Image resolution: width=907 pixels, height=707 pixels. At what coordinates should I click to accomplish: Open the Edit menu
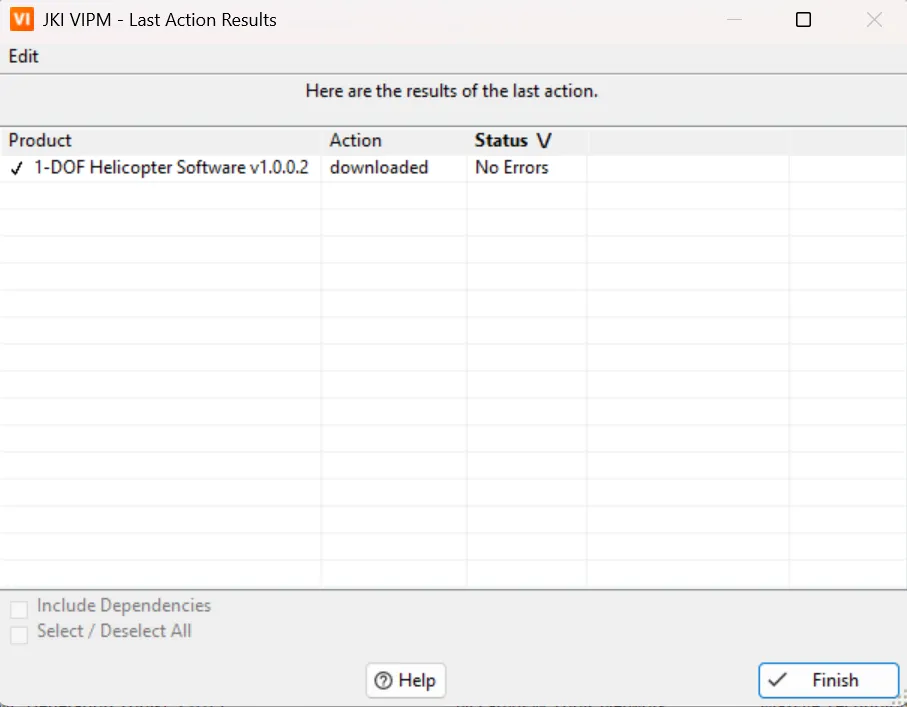pyautogui.click(x=24, y=56)
